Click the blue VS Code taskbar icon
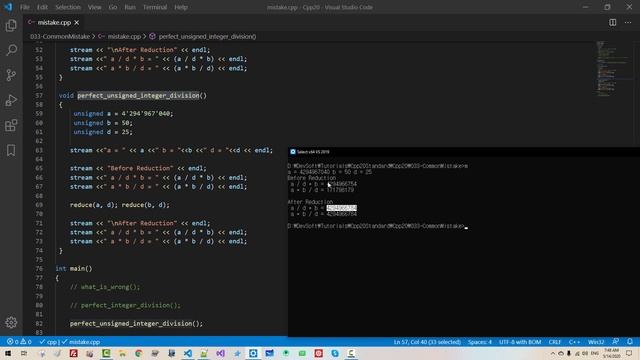This screenshot has height=360, width=640. [x=188, y=353]
